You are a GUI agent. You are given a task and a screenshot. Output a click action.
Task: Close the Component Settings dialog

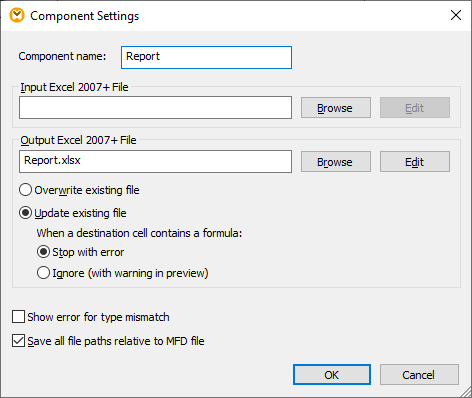tap(456, 15)
